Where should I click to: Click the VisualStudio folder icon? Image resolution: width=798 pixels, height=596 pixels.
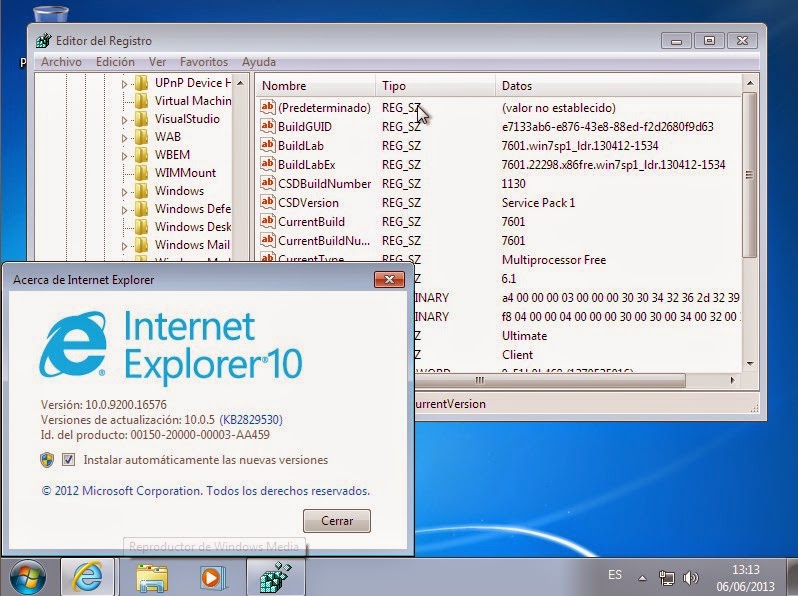click(142, 119)
